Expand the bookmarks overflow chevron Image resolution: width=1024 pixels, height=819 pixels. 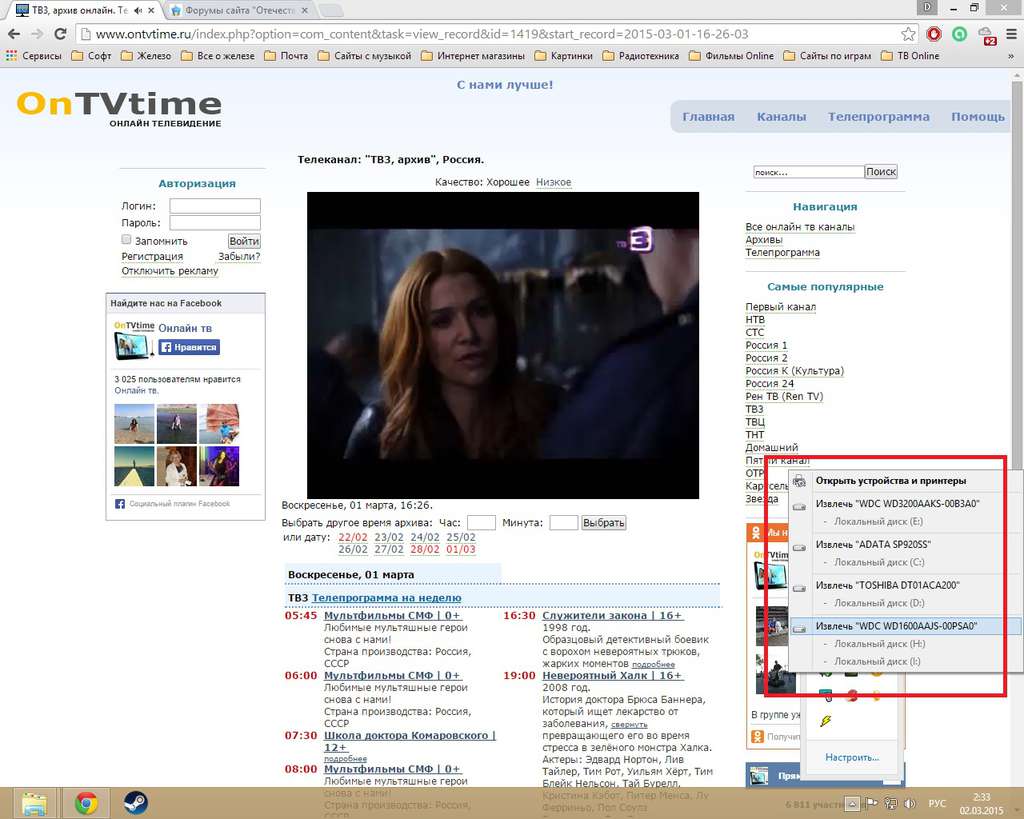pos(1011,56)
